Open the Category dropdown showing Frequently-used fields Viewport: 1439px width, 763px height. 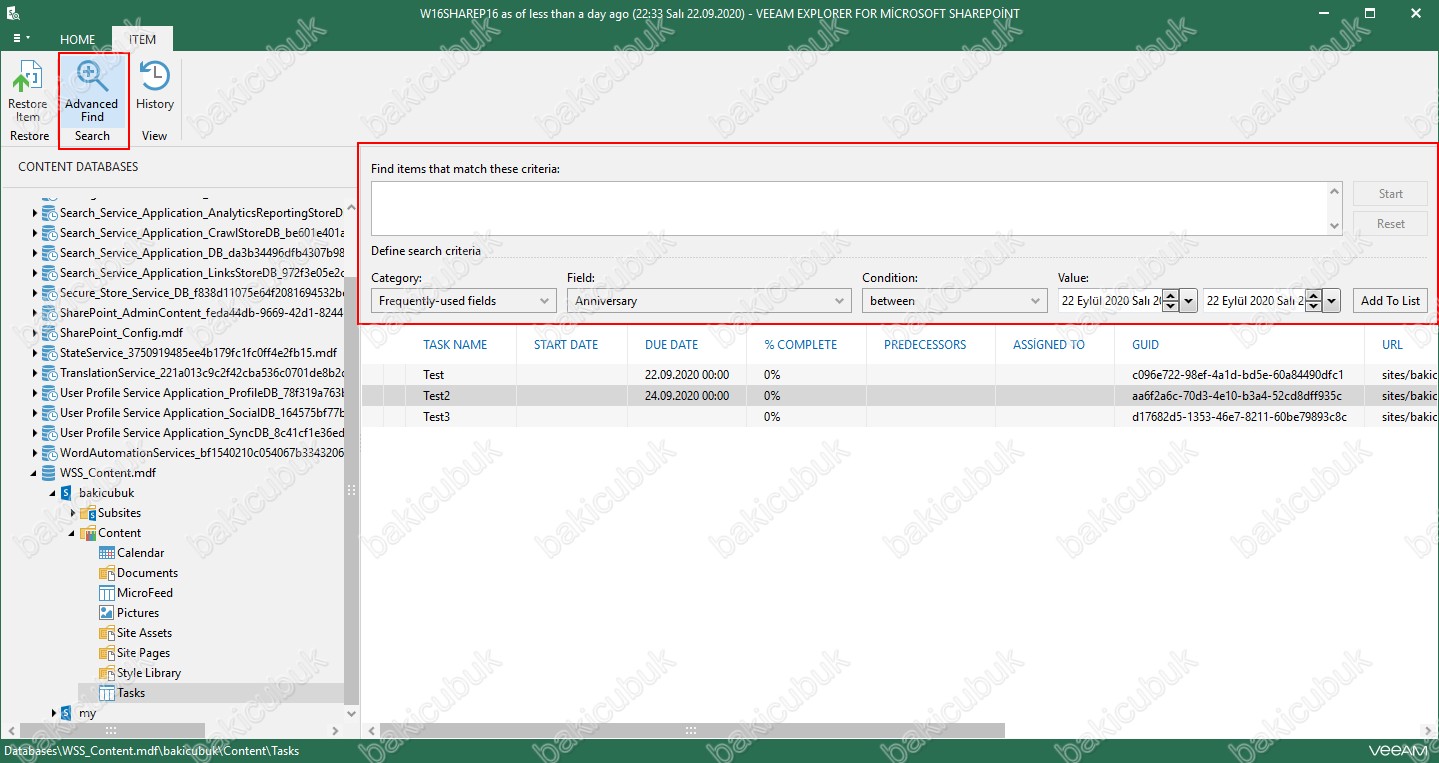pos(463,300)
